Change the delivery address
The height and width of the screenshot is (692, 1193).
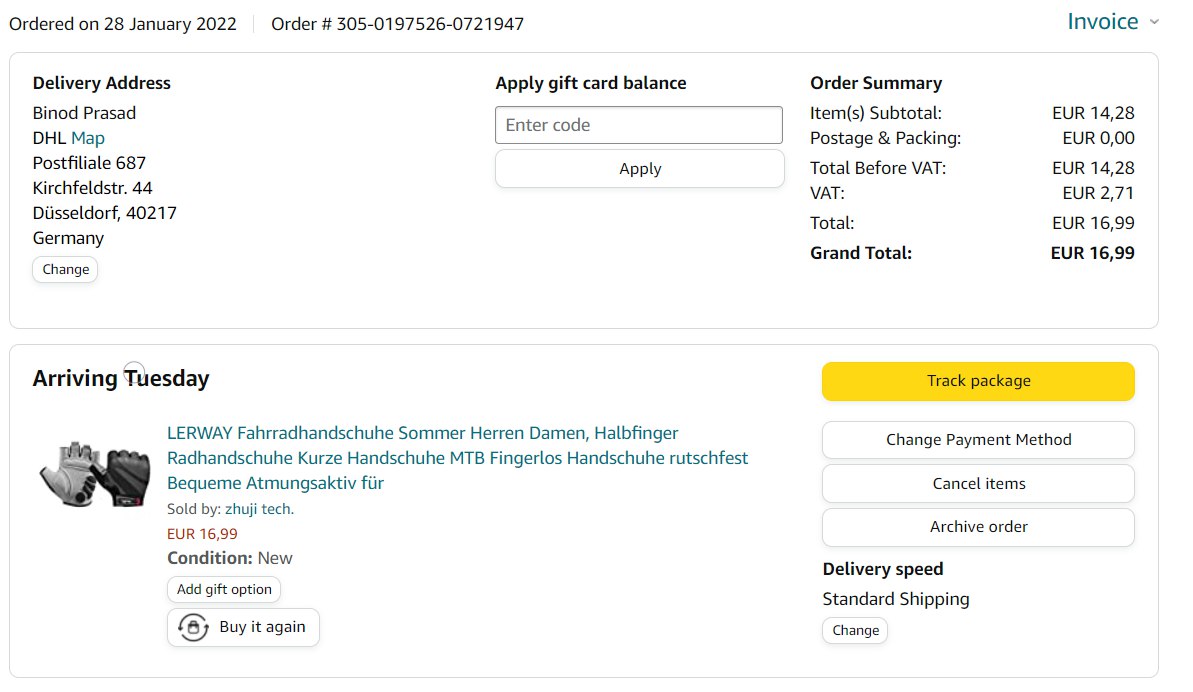point(65,269)
